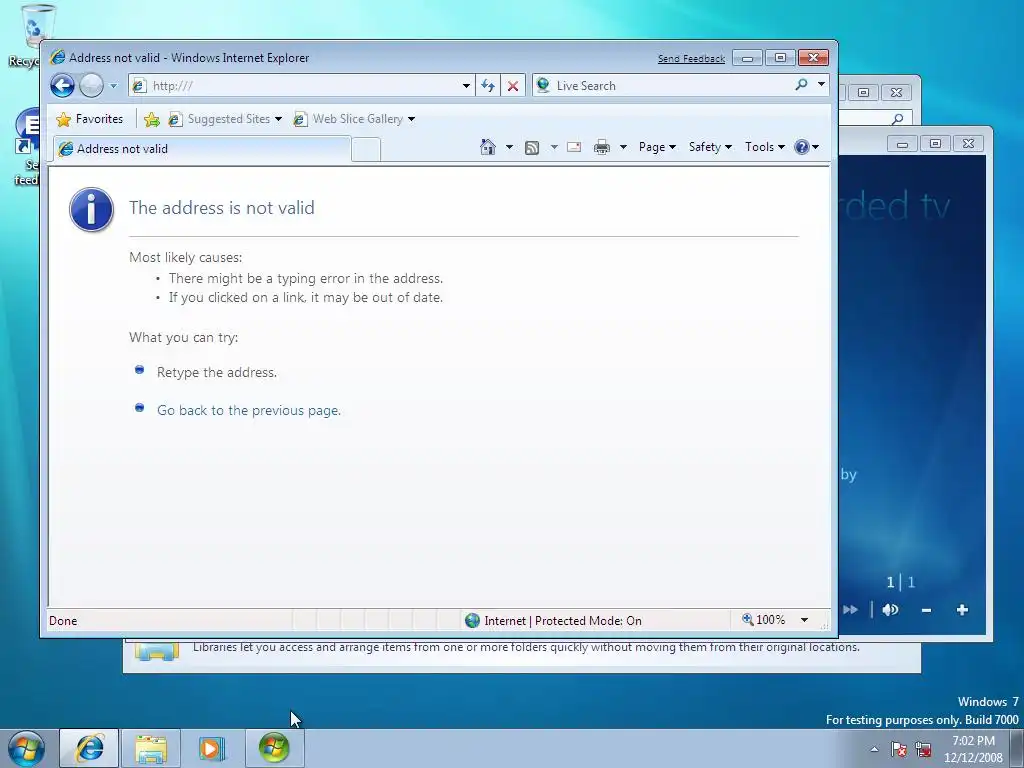Click the Home icon
The width and height of the screenshot is (1024, 768).
click(488, 147)
